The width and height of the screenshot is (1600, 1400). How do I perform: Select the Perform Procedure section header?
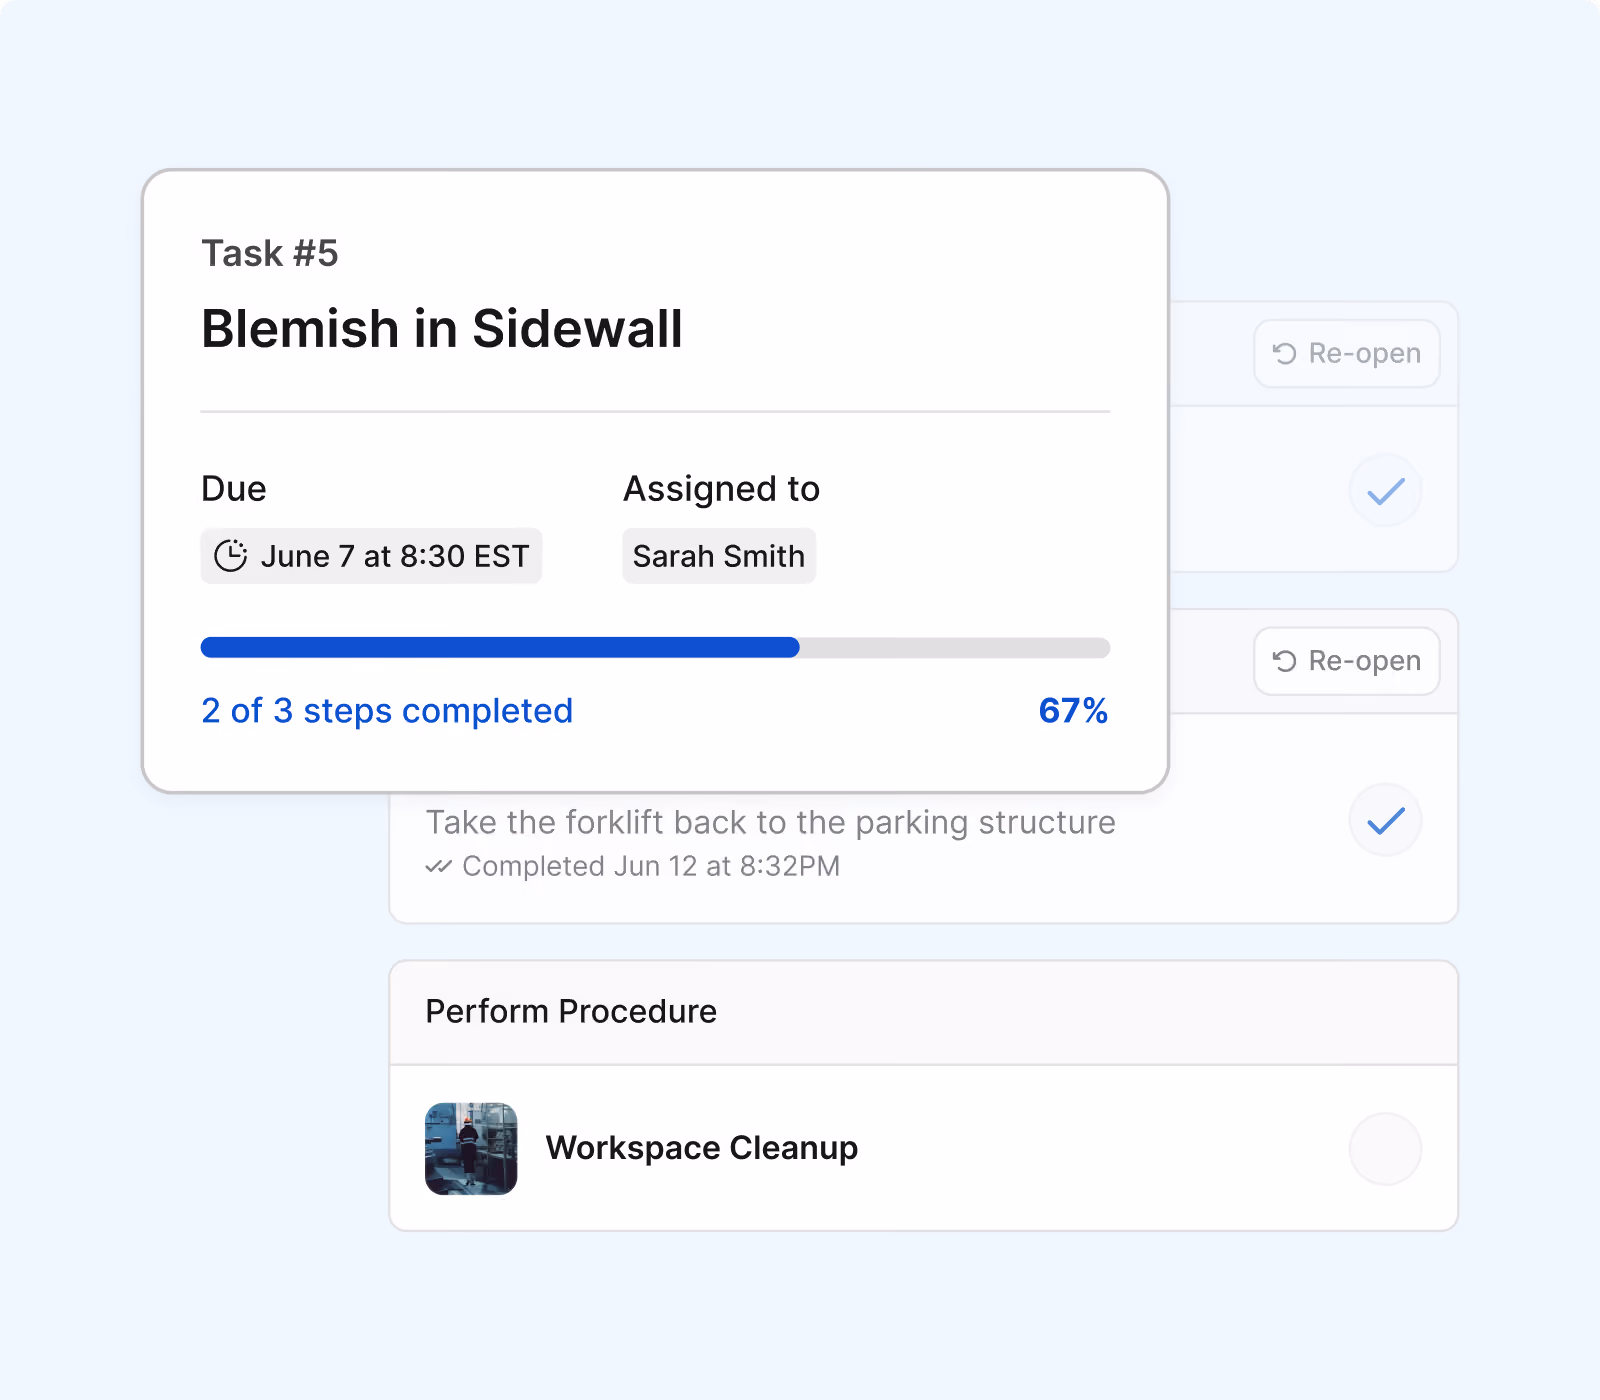tap(923, 1012)
